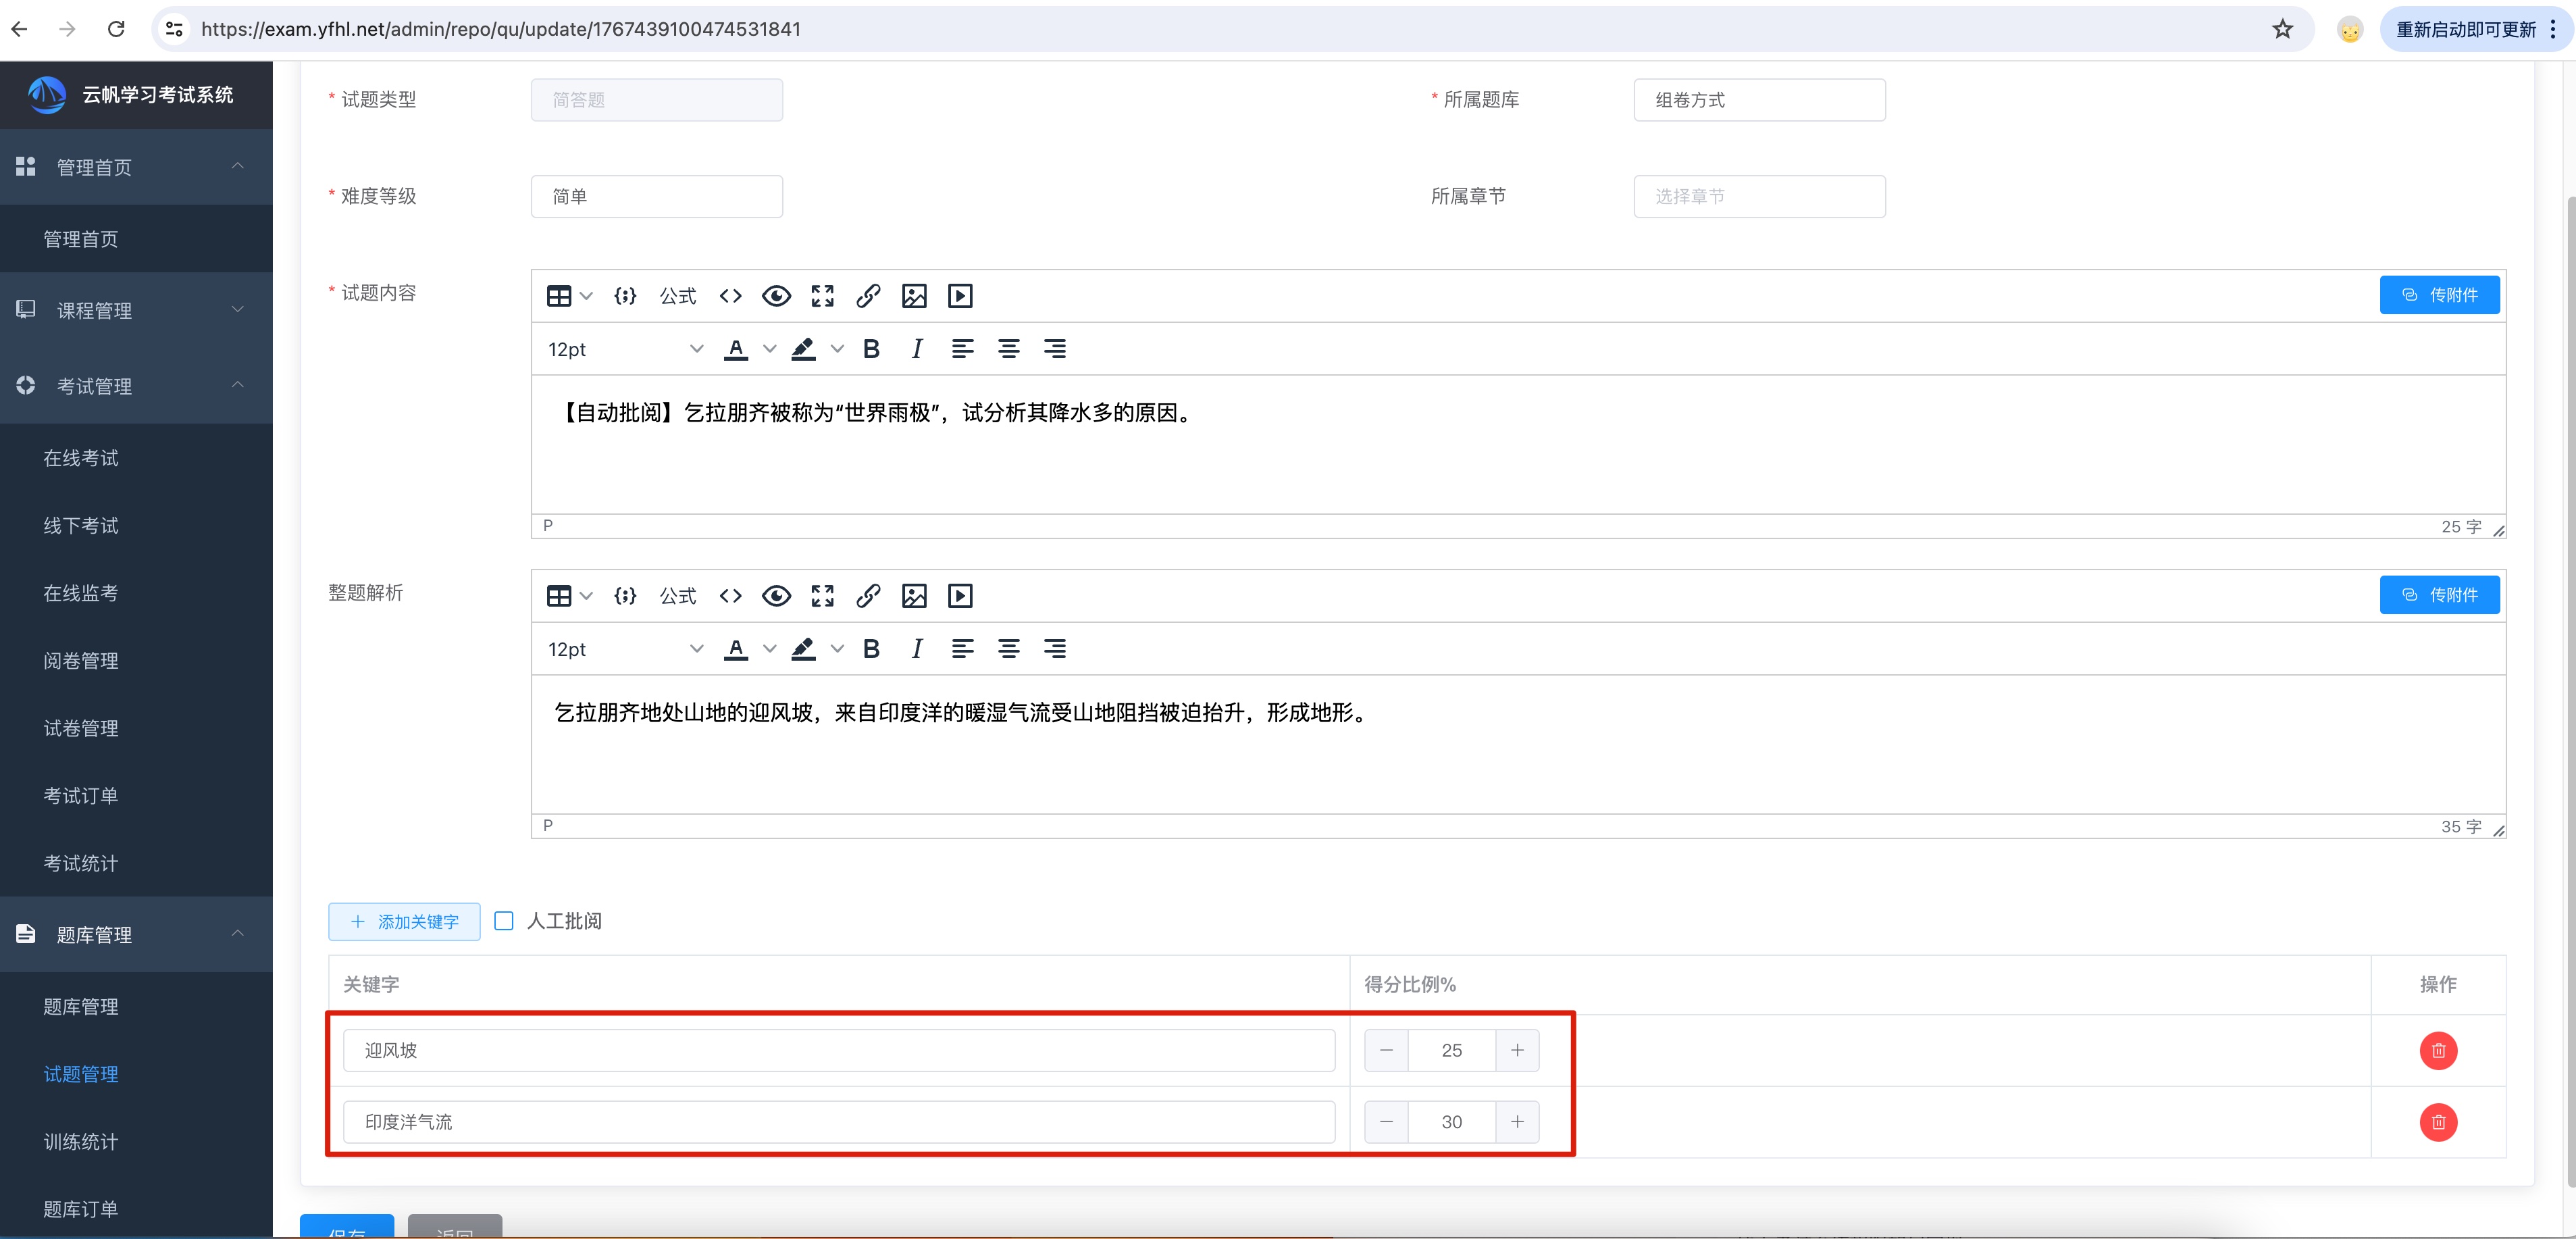Apply italic in question content editor
2576x1239 pixels.
point(917,349)
